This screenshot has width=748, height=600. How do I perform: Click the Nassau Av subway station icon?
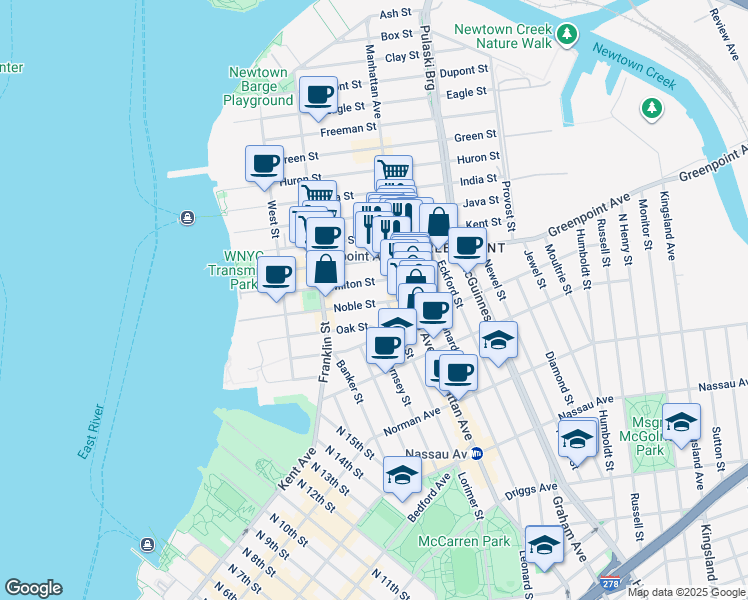(x=477, y=453)
